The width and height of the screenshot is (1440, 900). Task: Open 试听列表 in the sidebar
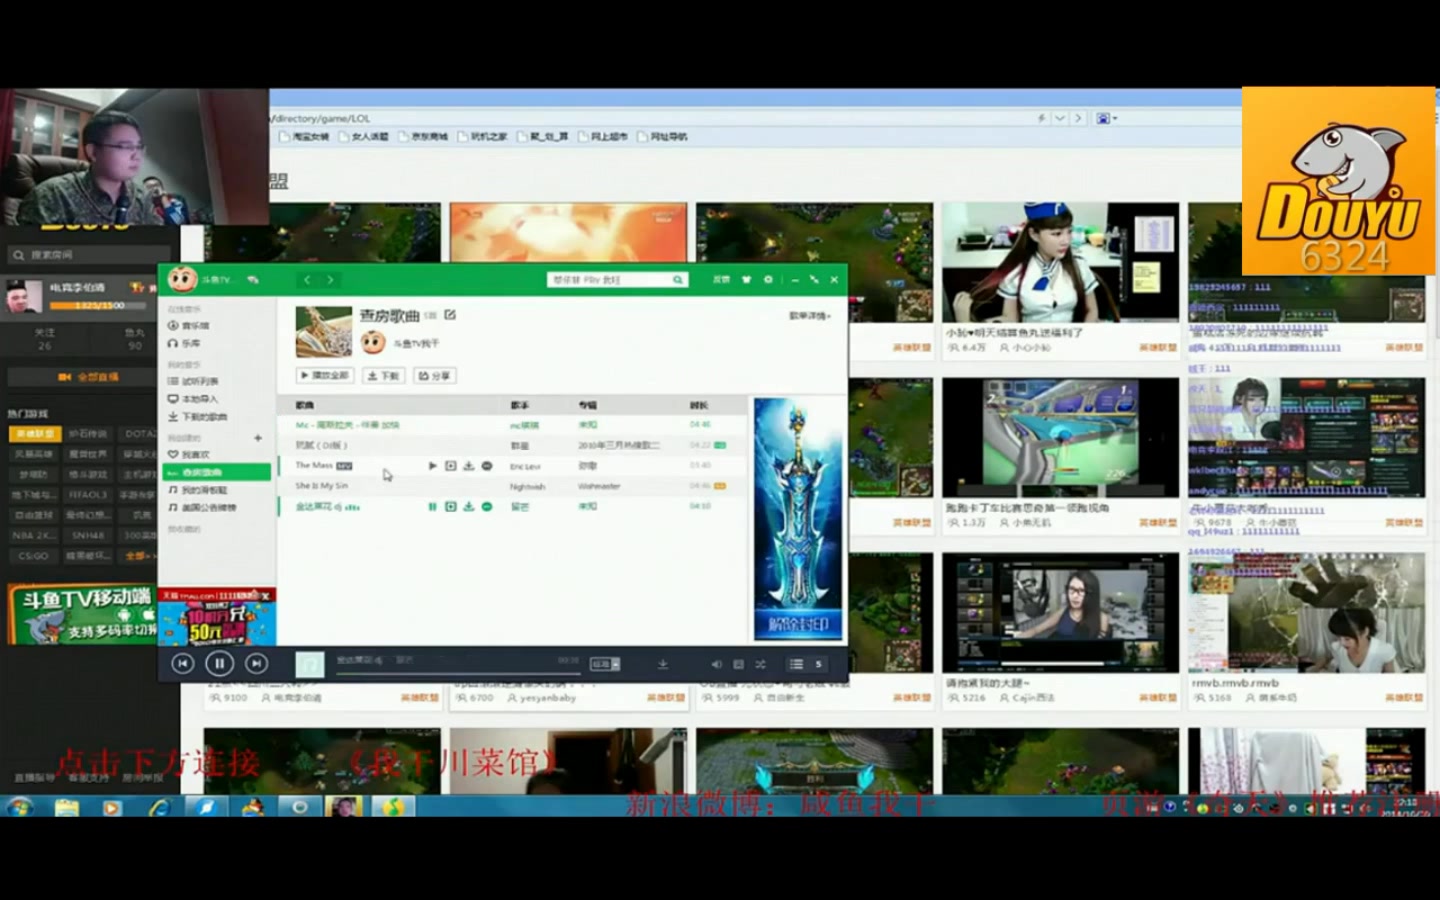(193, 381)
